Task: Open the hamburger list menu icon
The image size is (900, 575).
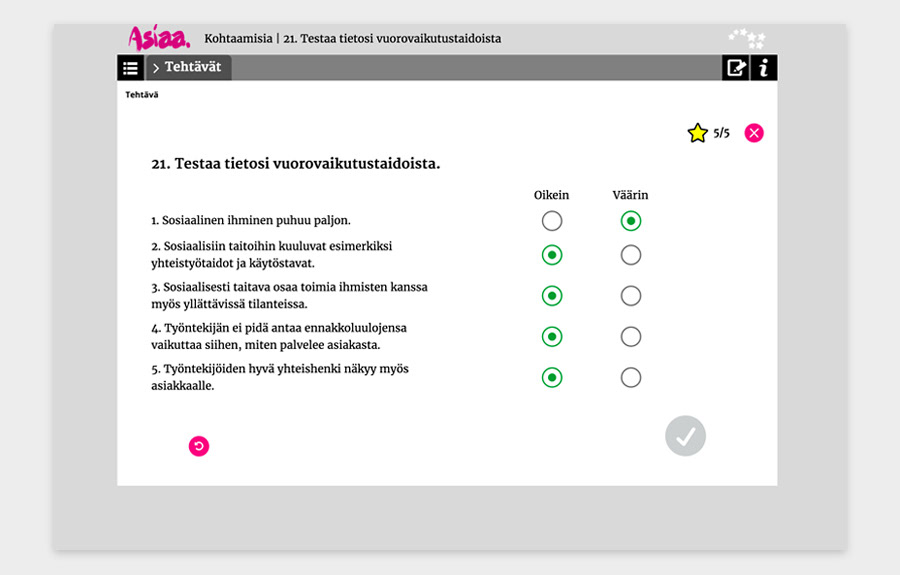Action: pos(131,68)
